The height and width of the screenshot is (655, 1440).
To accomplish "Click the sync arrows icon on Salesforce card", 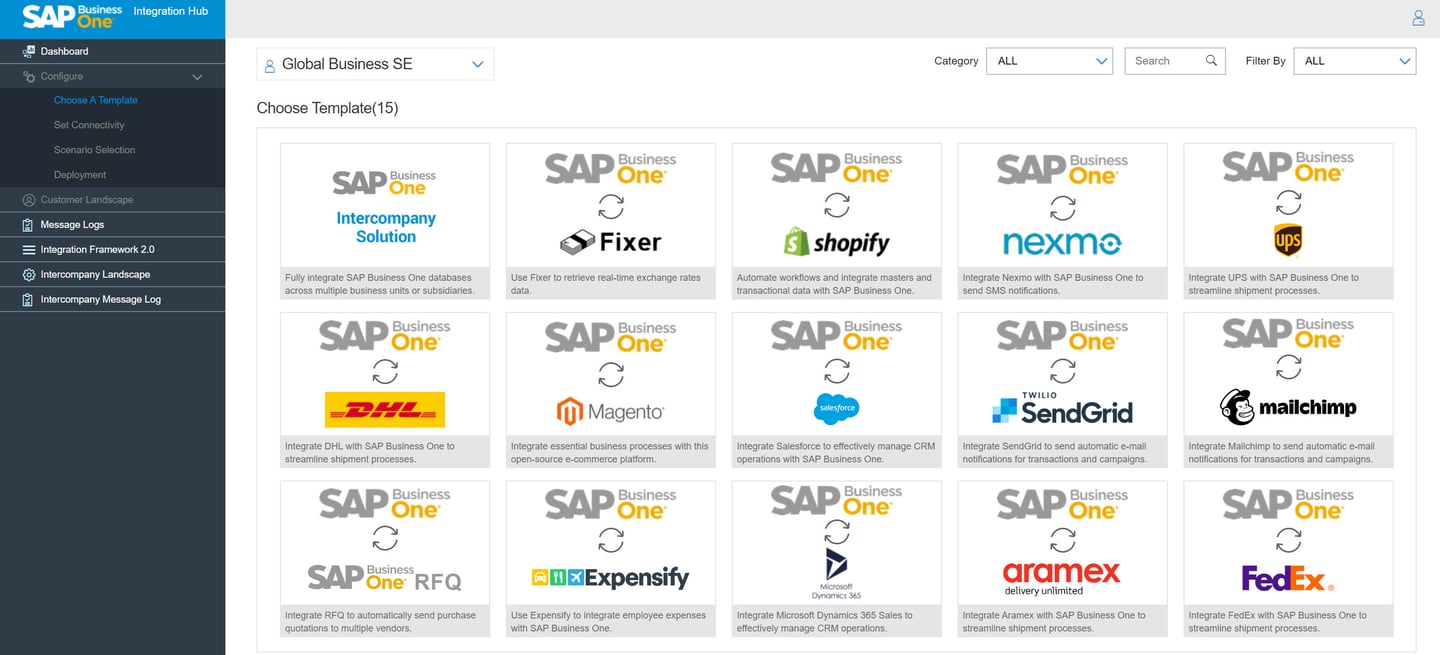I will tap(837, 372).
